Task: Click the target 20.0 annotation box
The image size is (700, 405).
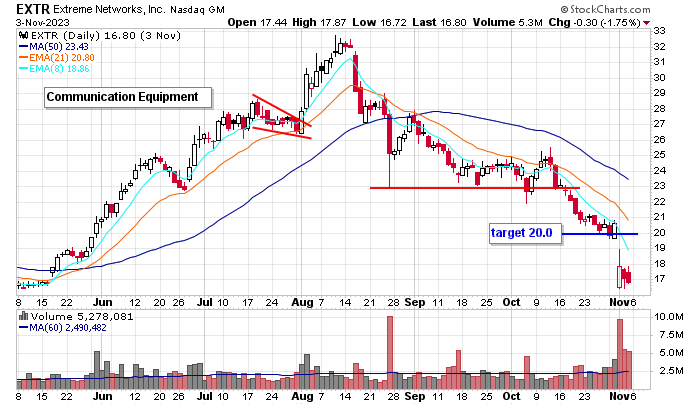Action: pos(525,233)
